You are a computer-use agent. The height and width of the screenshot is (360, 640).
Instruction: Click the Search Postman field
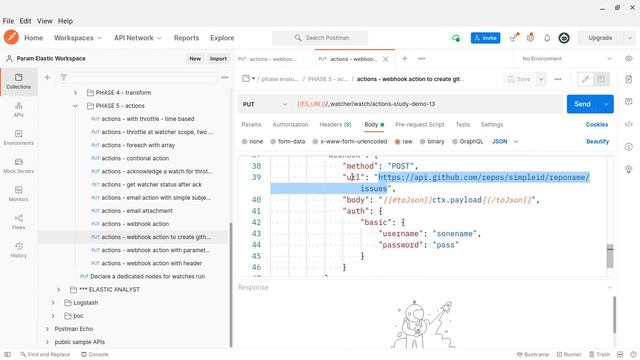click(320, 38)
